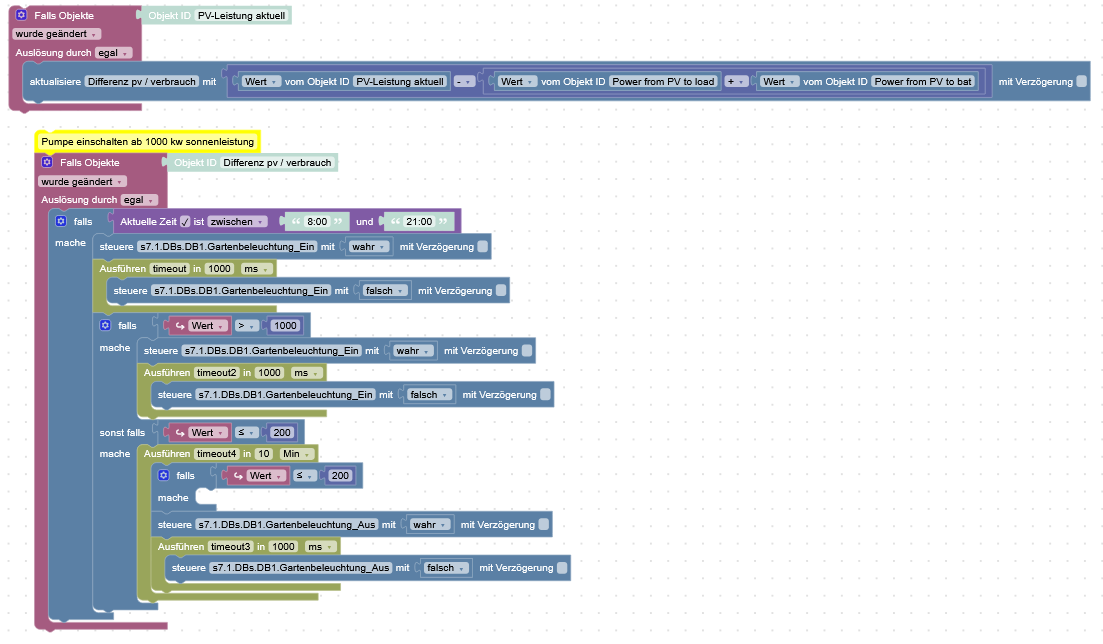Open falsch dropdown inside timeout3 block
The height and width of the screenshot is (644, 1103).
(447, 568)
